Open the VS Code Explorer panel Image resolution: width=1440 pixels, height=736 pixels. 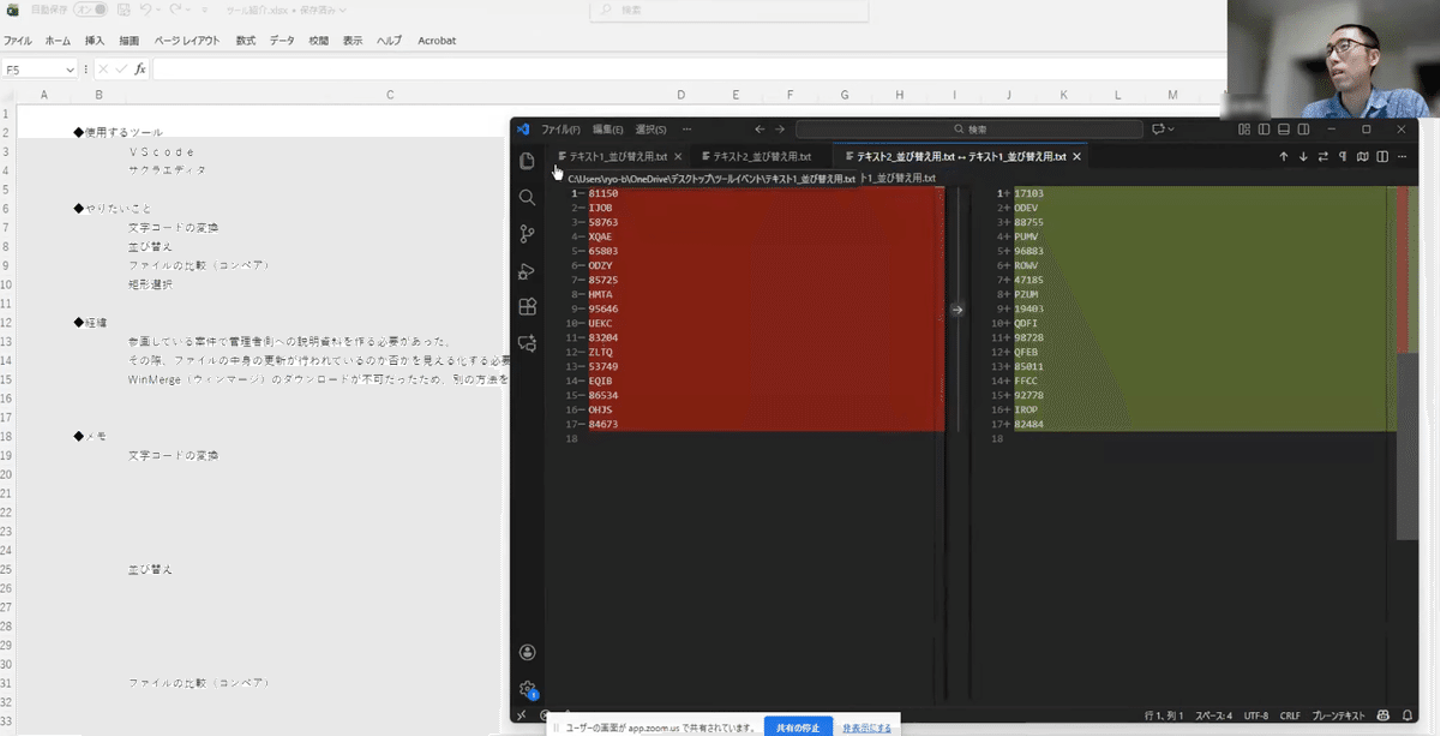click(527, 161)
